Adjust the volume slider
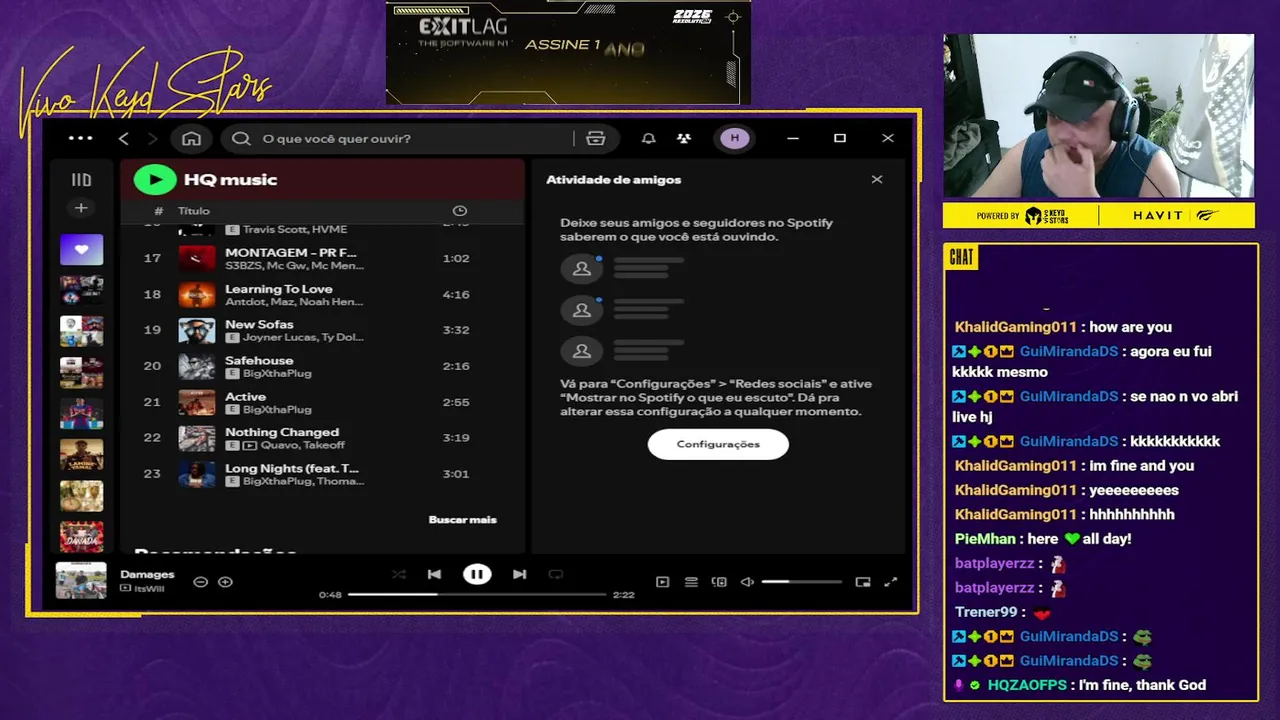Screen dimensions: 1280x720 801,582
